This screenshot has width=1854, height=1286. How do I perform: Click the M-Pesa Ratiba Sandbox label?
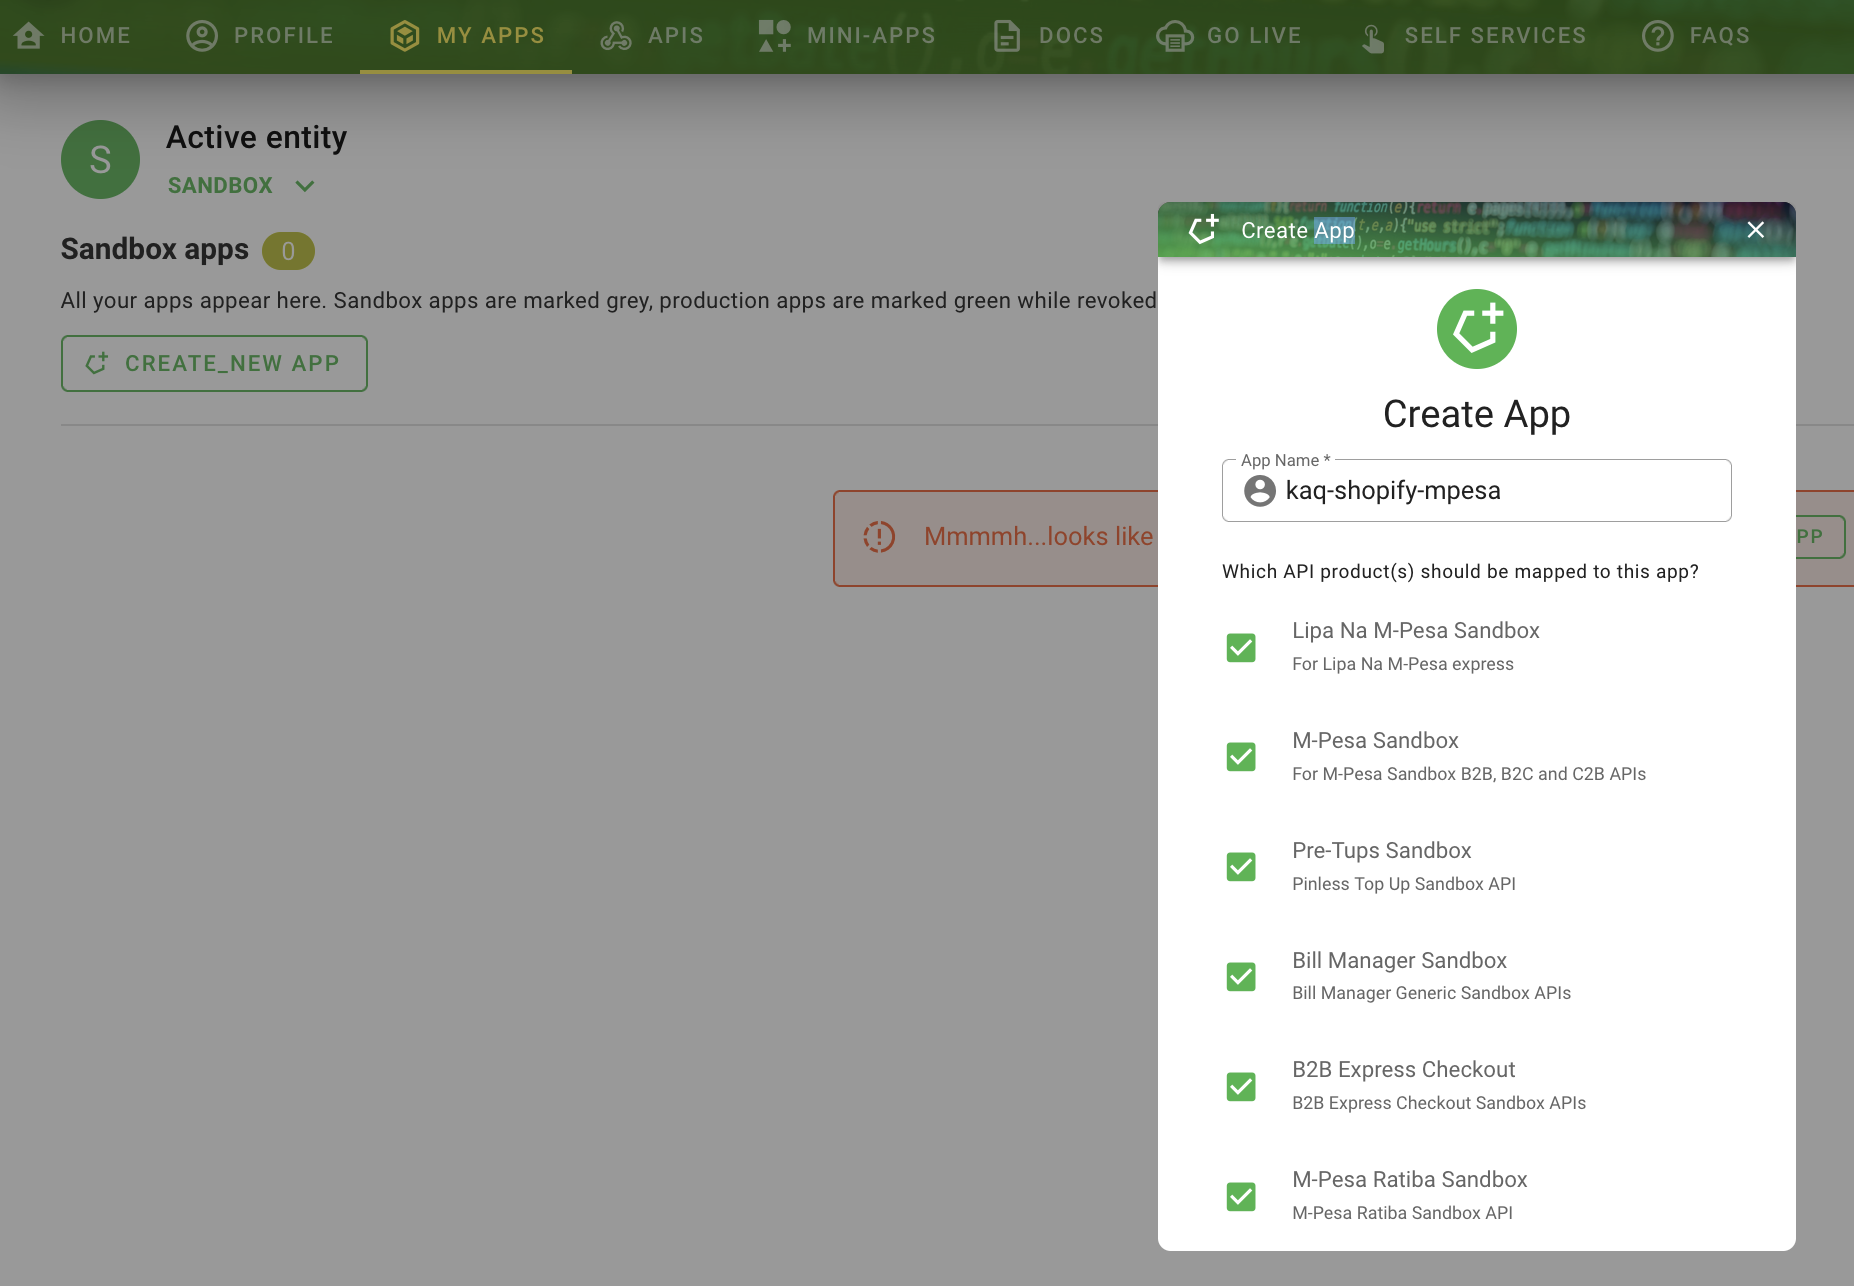(1409, 1180)
